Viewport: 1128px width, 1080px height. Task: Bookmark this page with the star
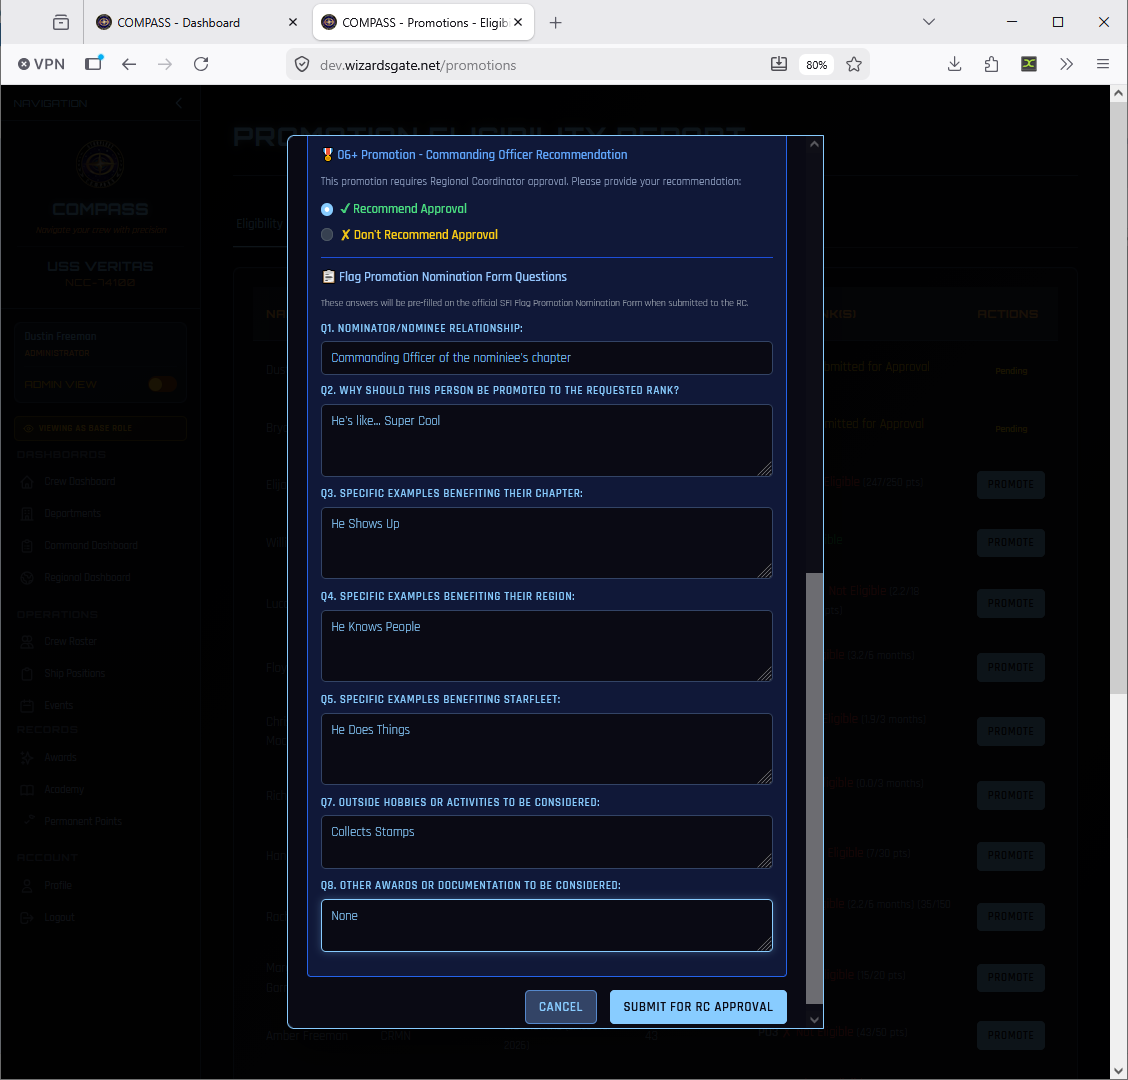tap(854, 64)
